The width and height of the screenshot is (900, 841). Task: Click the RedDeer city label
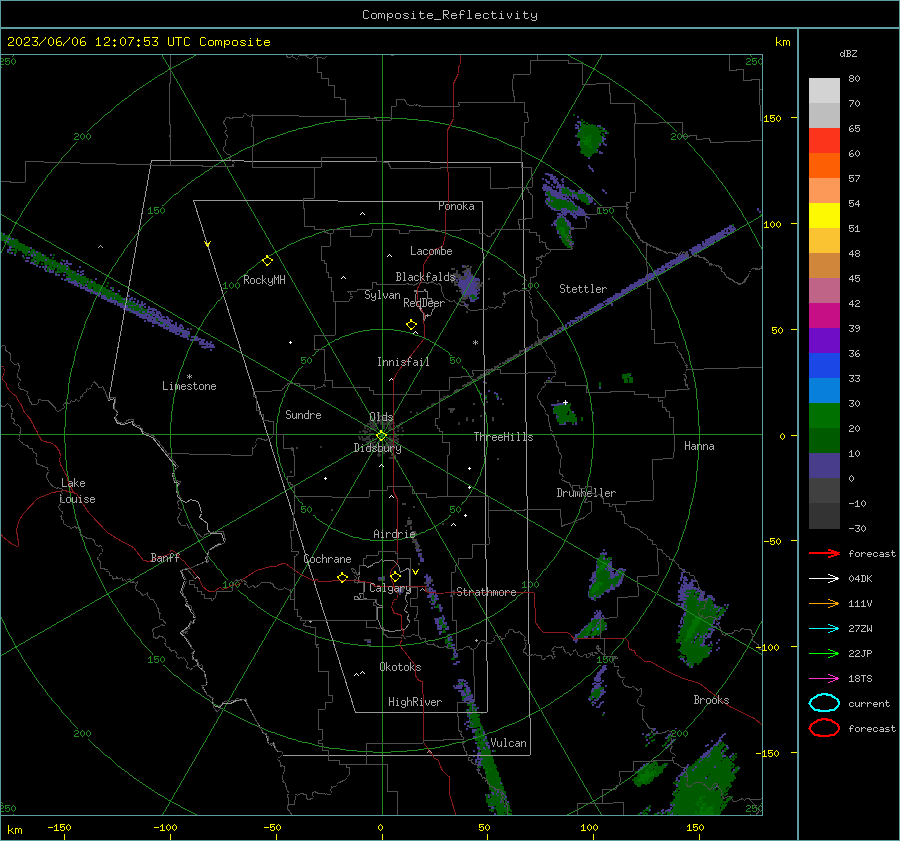(x=424, y=303)
